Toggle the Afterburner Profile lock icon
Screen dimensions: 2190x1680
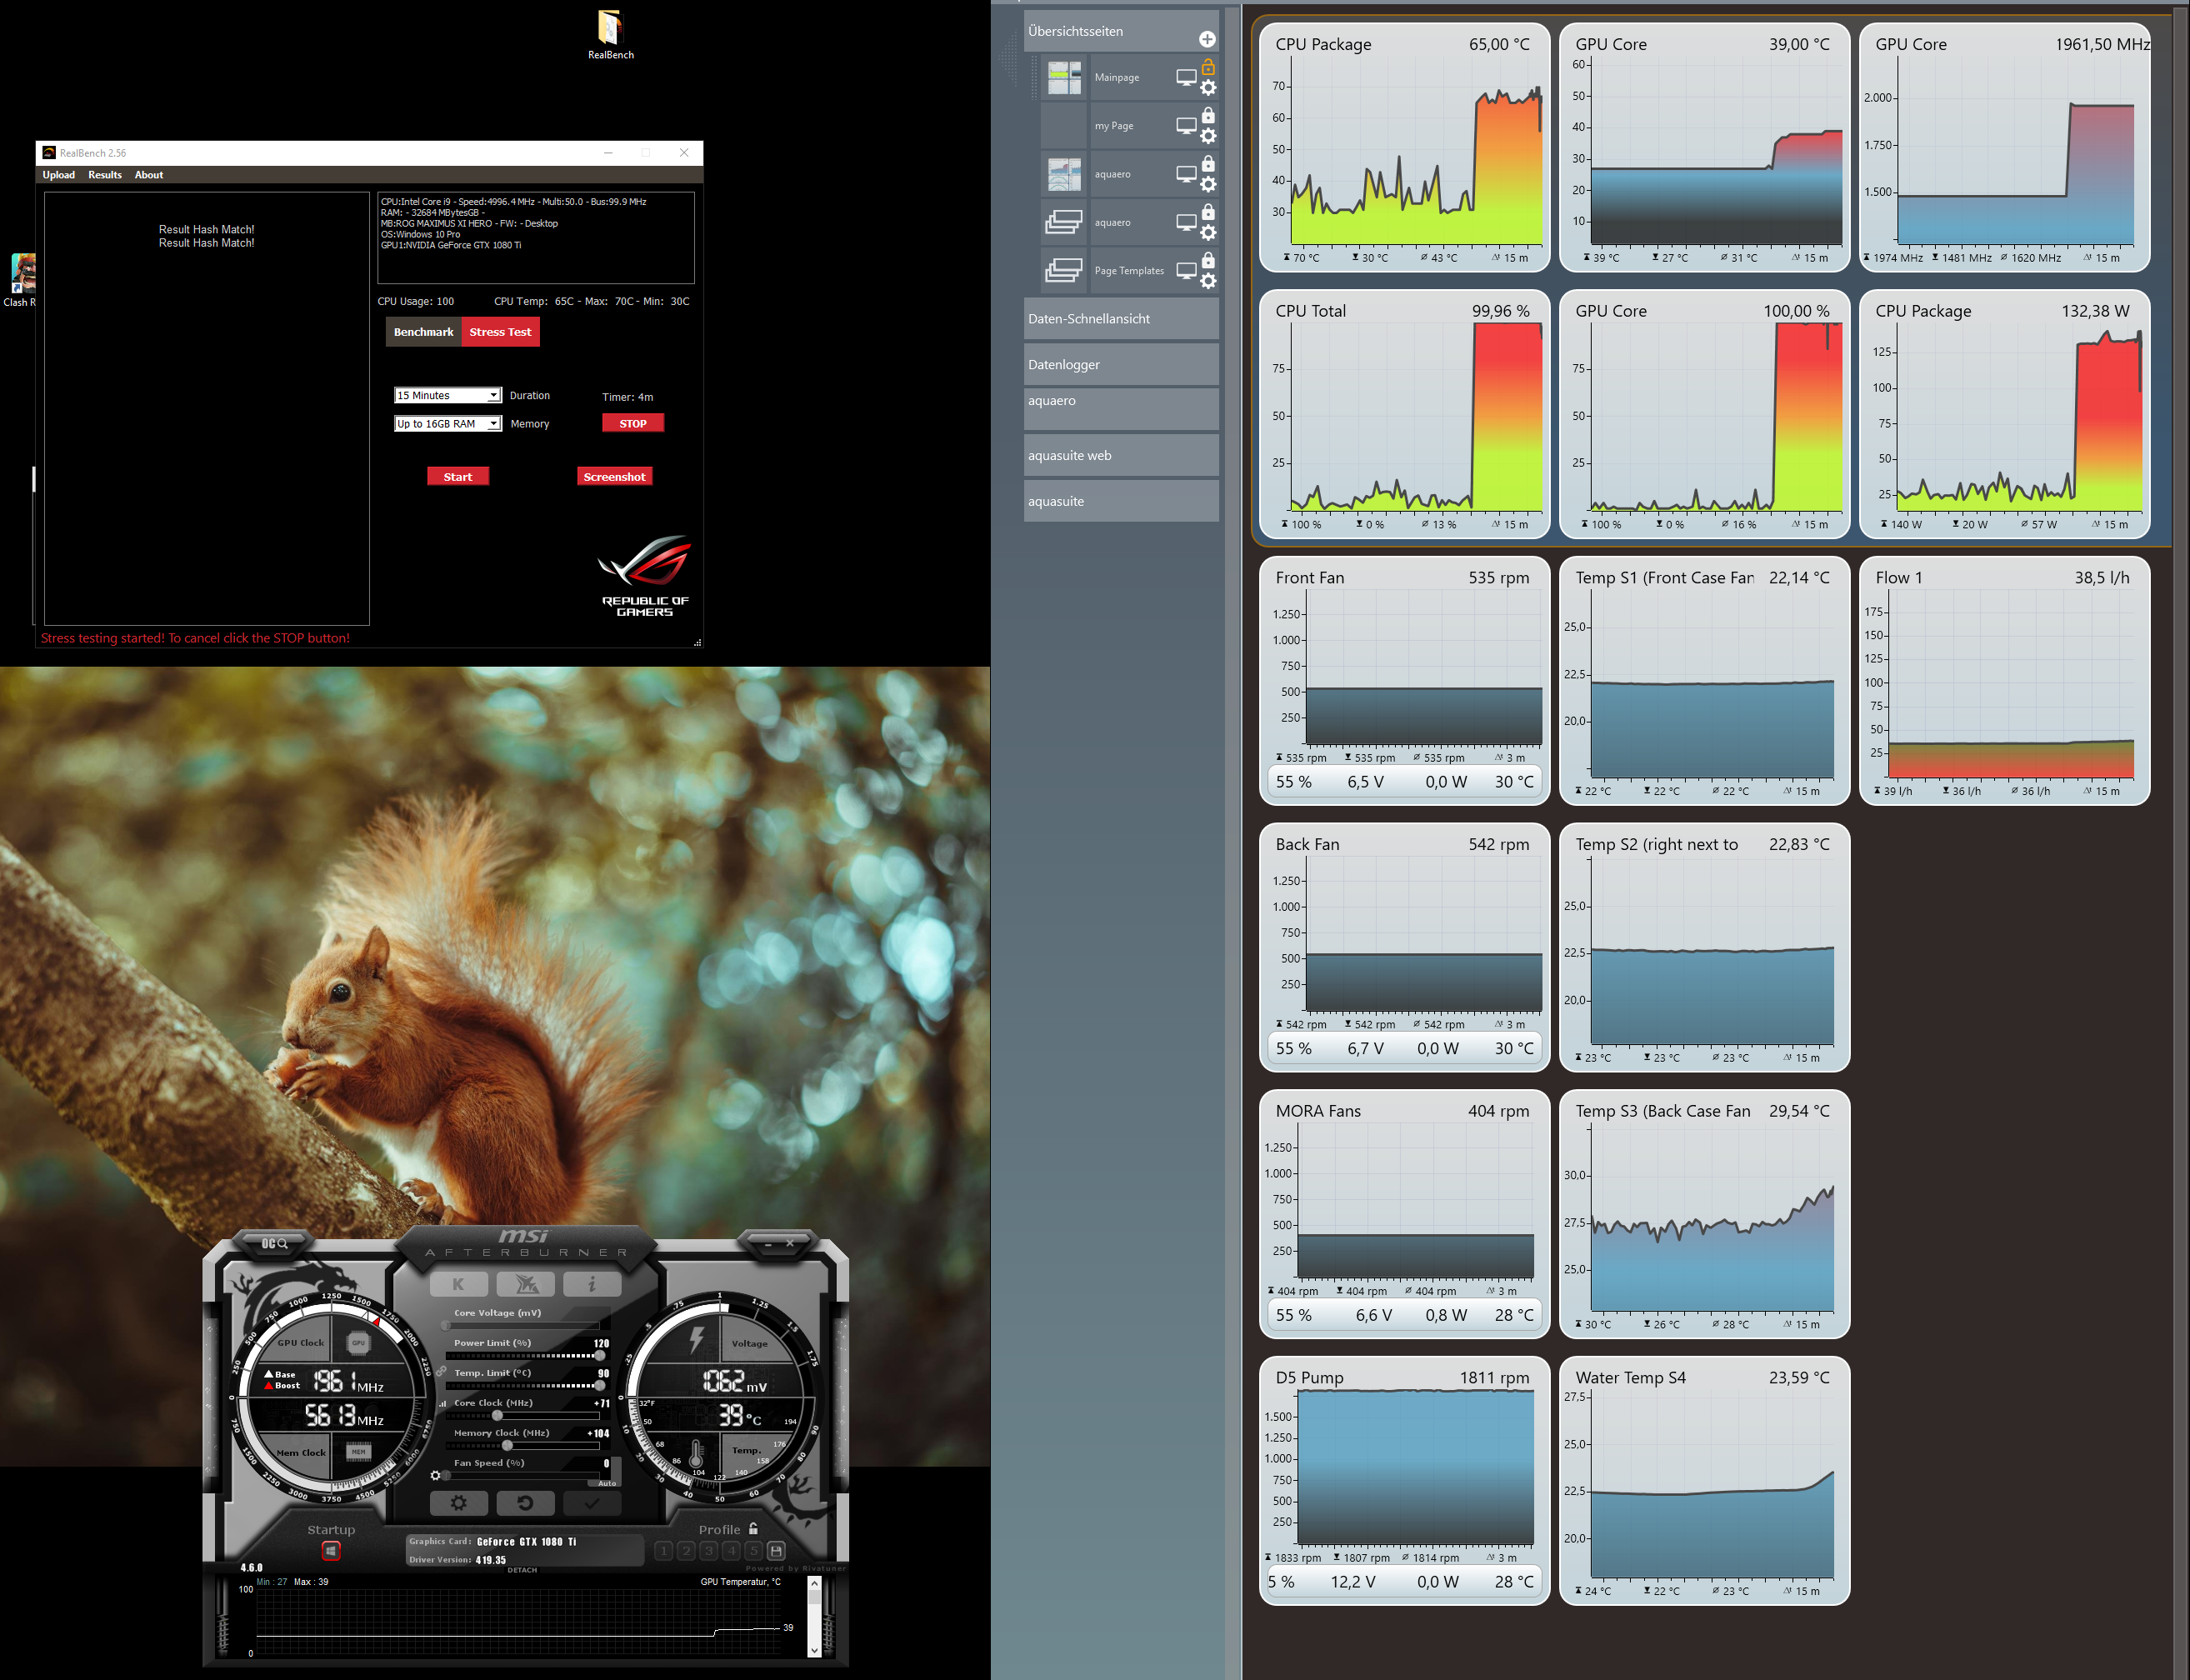tap(753, 1529)
